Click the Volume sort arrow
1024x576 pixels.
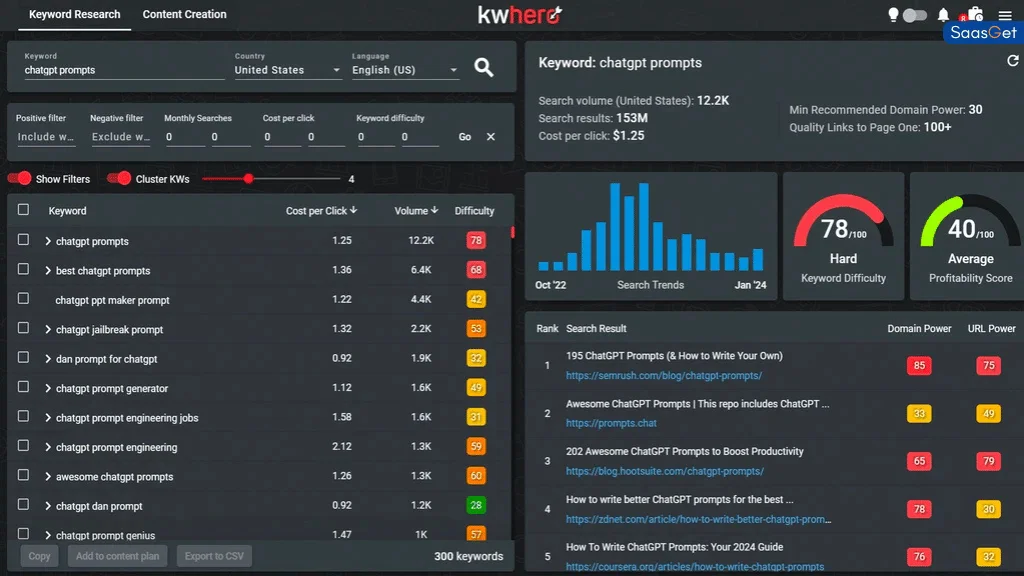[x=434, y=210]
